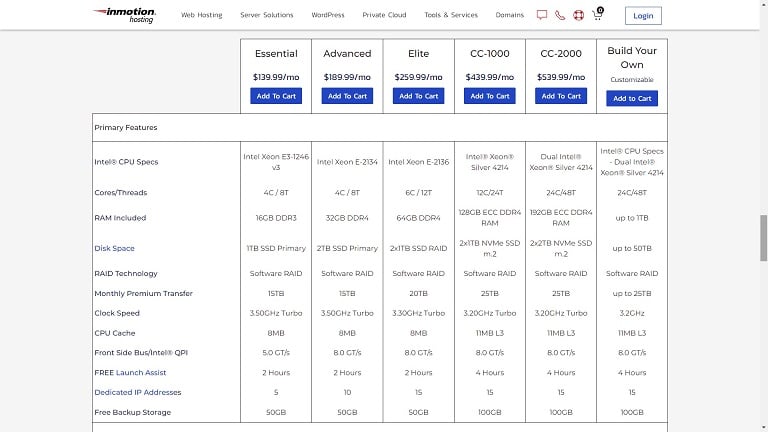The height and width of the screenshot is (432, 768).
Task: Add the Elite plan to cart
Action: (418, 96)
